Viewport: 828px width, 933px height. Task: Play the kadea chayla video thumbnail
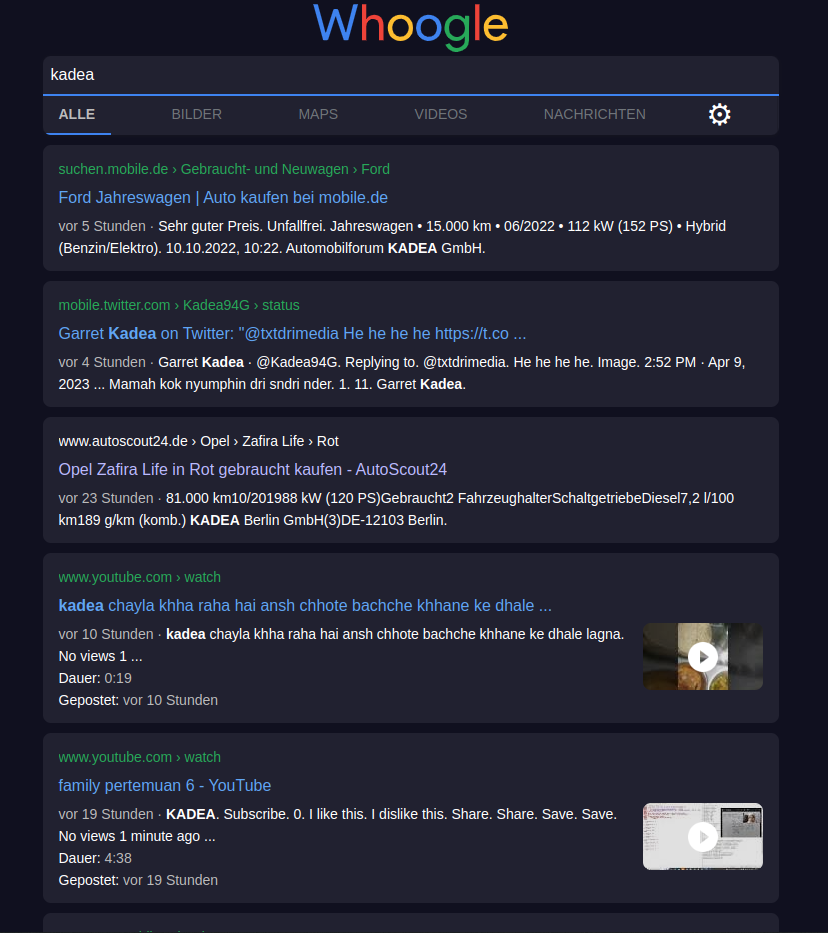702,656
